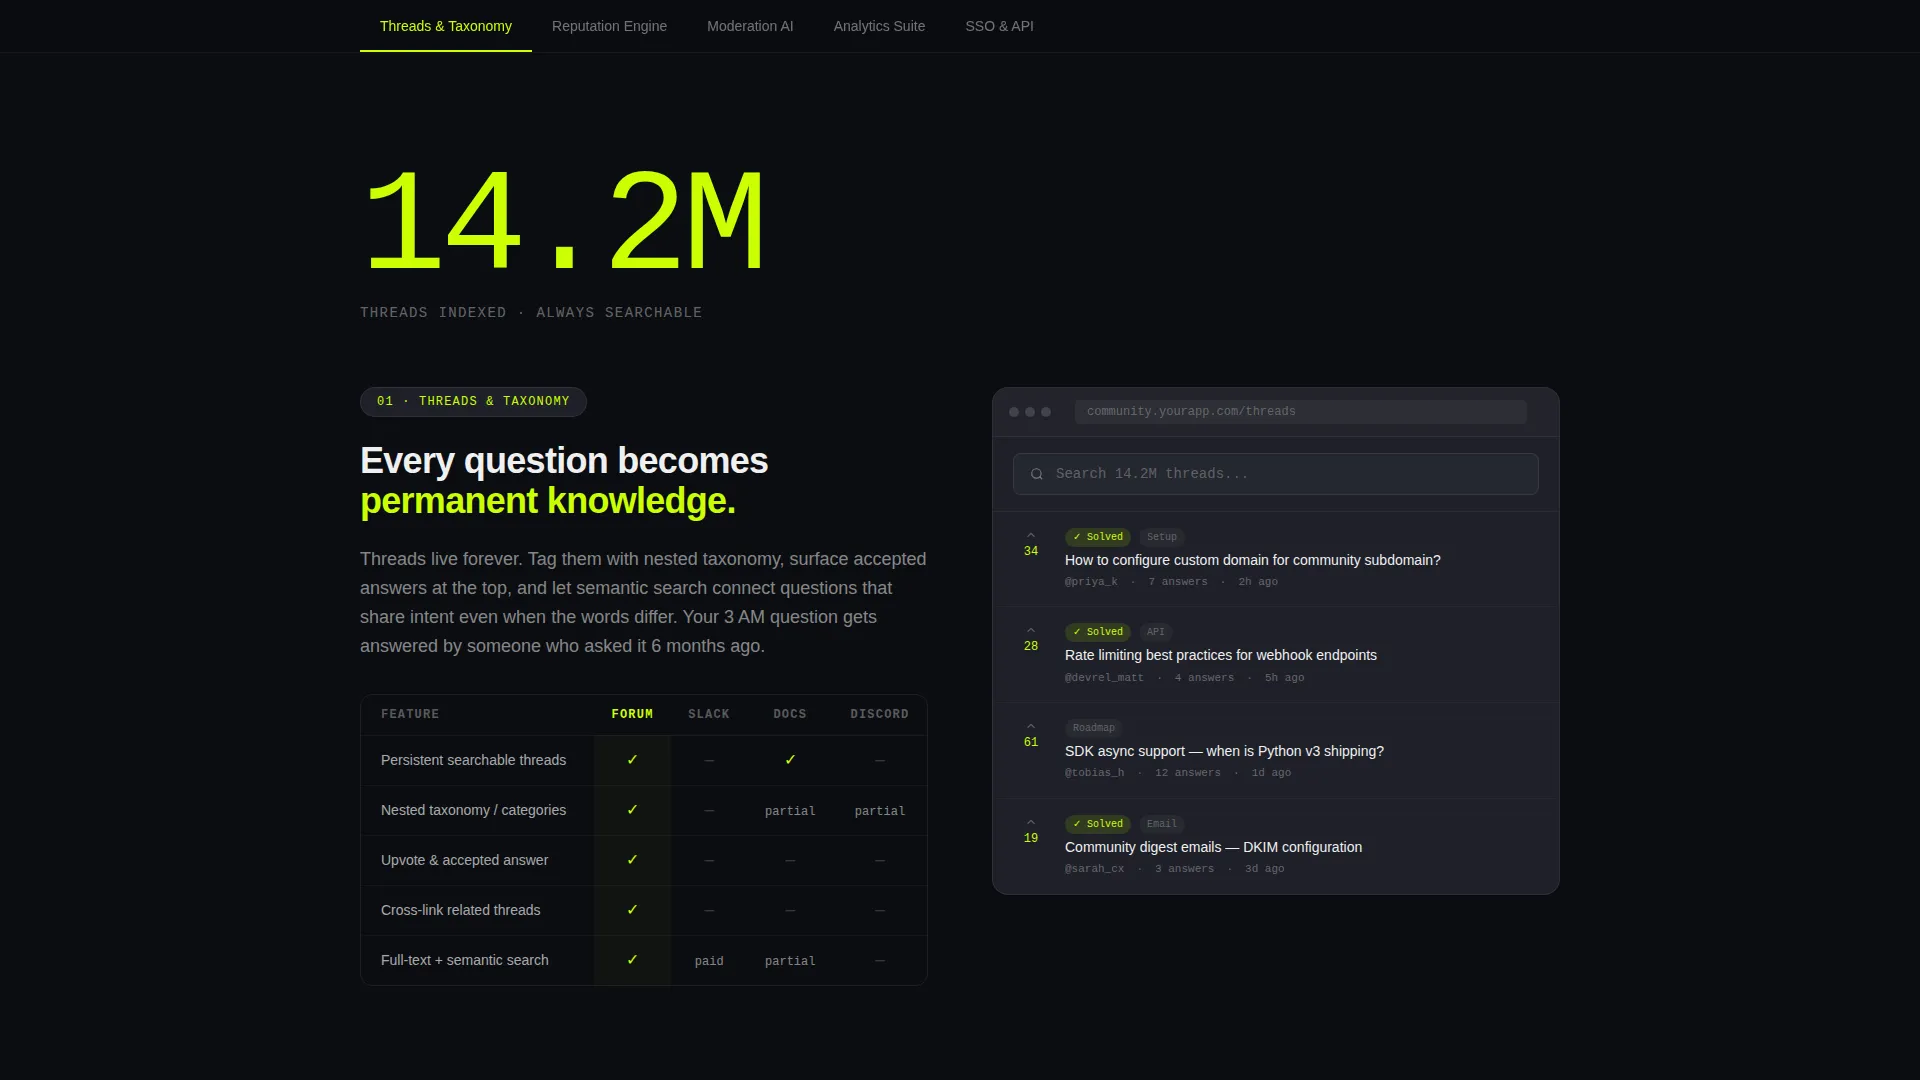Click the '7 answers' count
This screenshot has height=1080, width=1920.
[1178, 582]
